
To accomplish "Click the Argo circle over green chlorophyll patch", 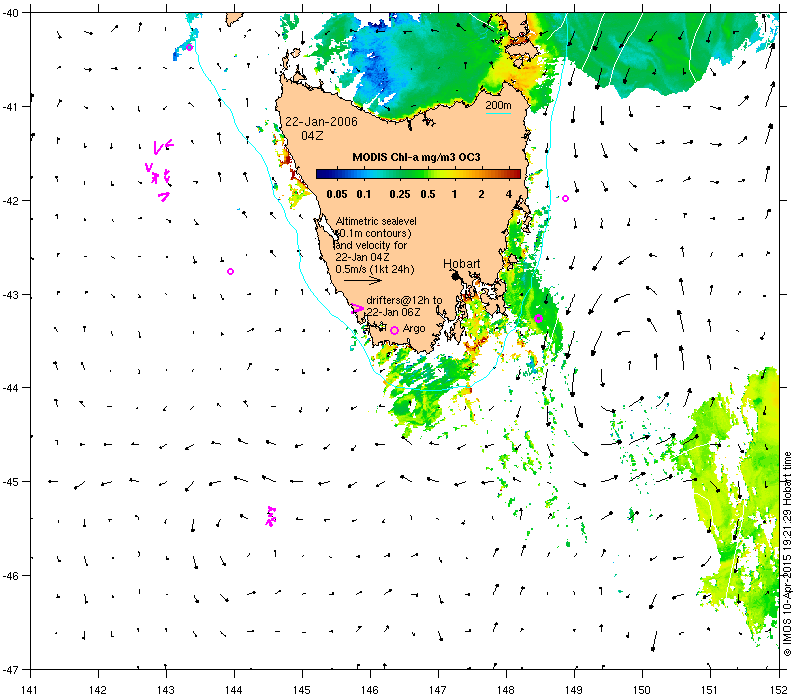I will (538, 318).
